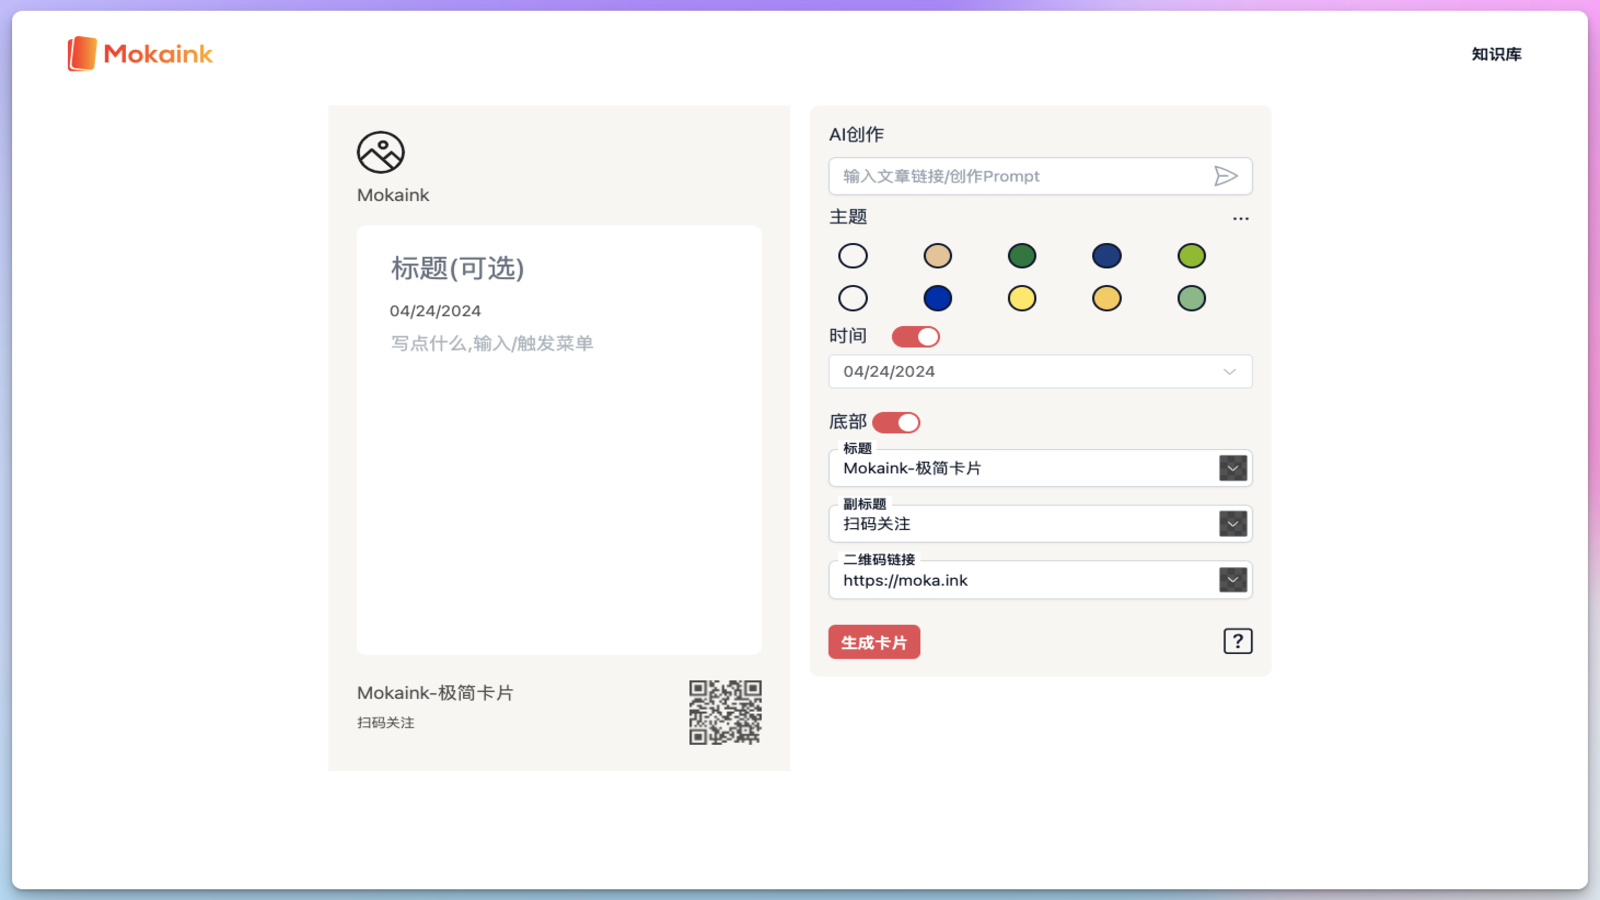This screenshot has height=900, width=1600.
Task: Choose the yellow theme swatch
Action: tap(1021, 298)
